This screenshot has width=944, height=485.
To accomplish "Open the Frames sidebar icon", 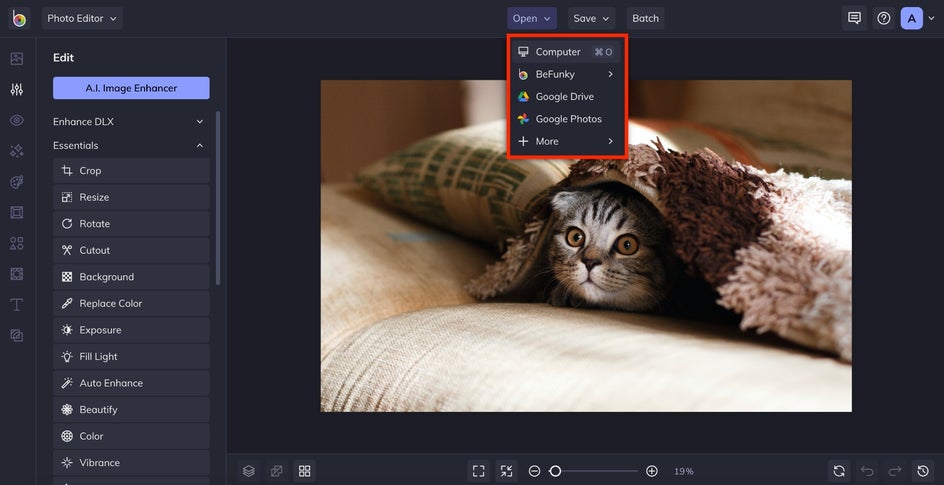I will (17, 212).
